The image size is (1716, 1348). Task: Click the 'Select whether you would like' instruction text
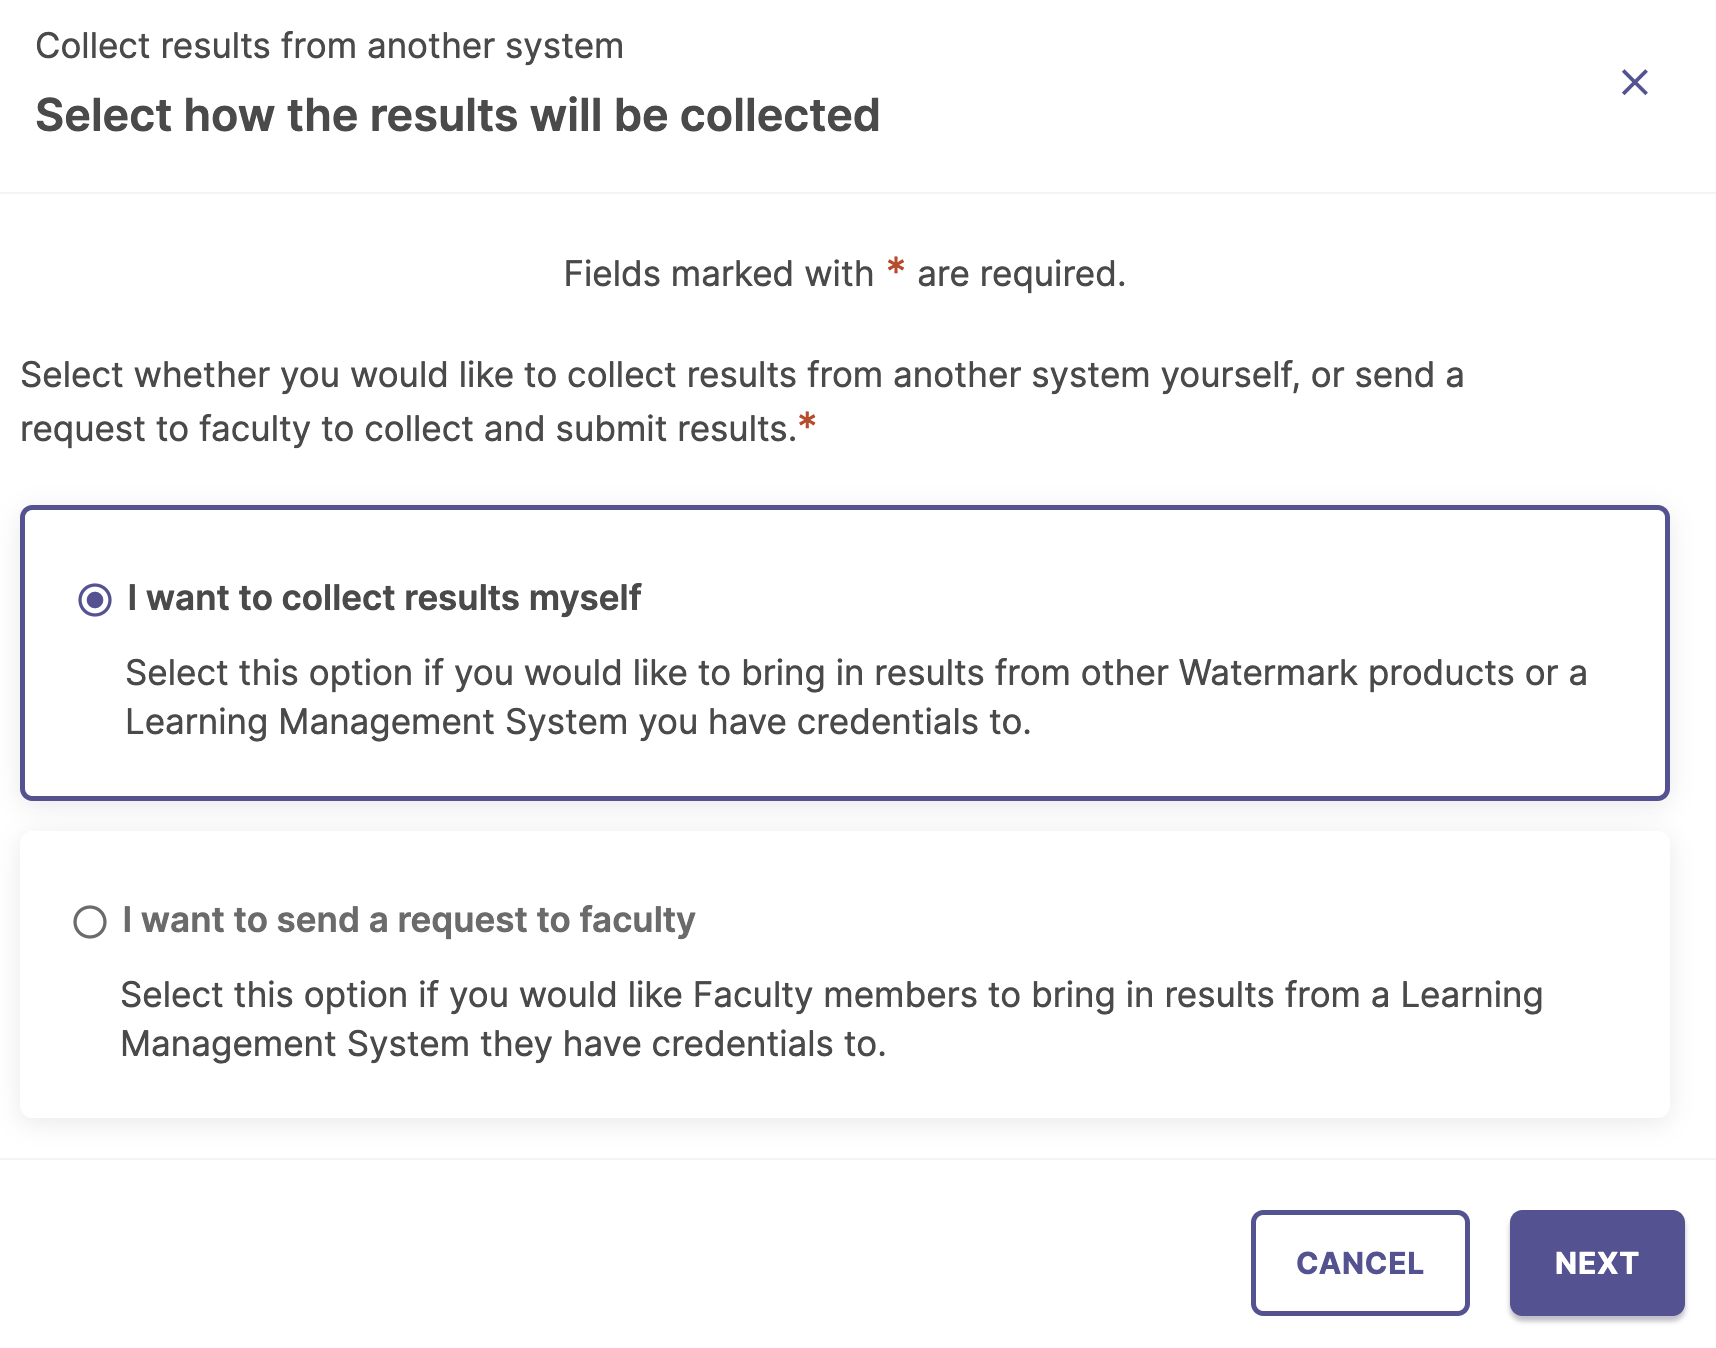click(741, 375)
